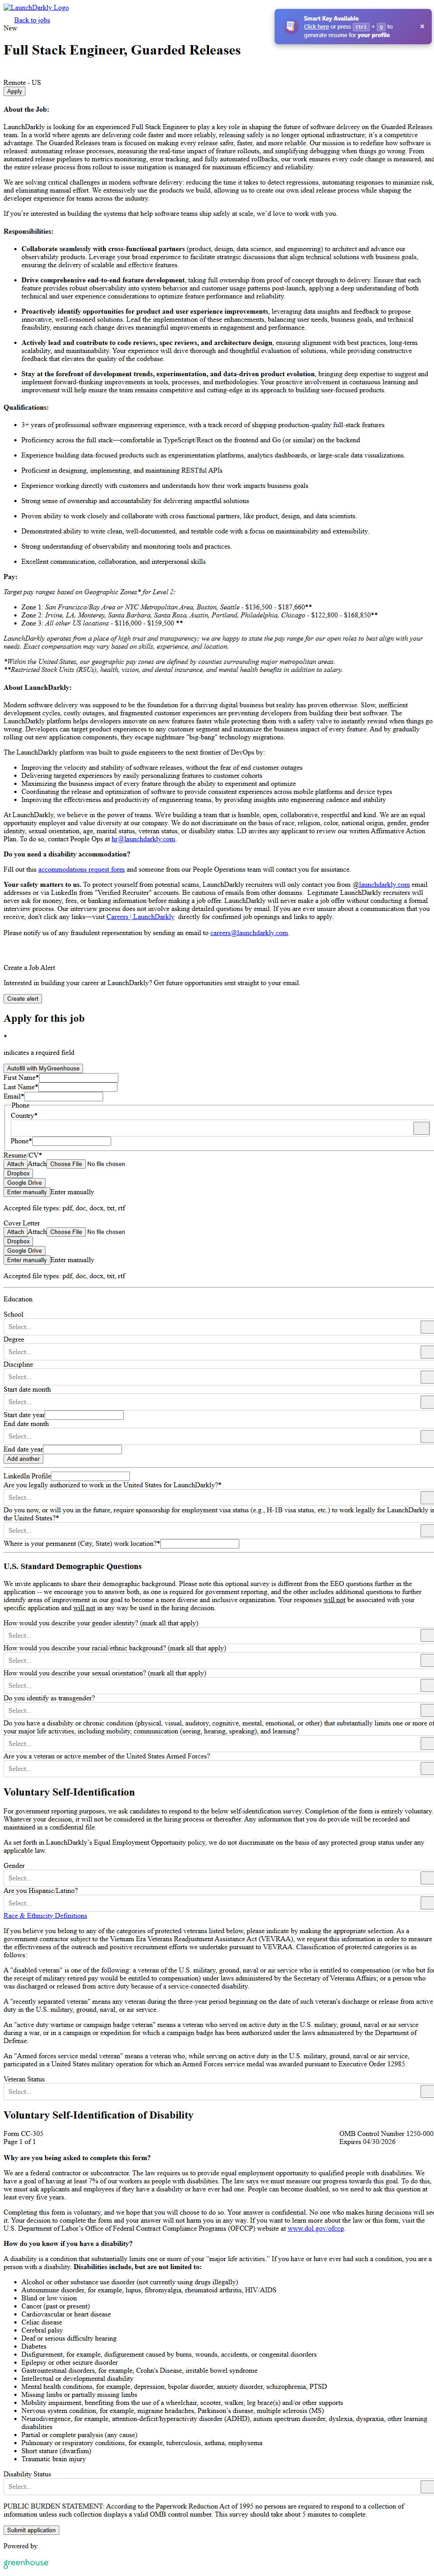Screen dimensions: 434x2576
Task: Click the Smart Key popup icon
Action: [x=290, y=27]
